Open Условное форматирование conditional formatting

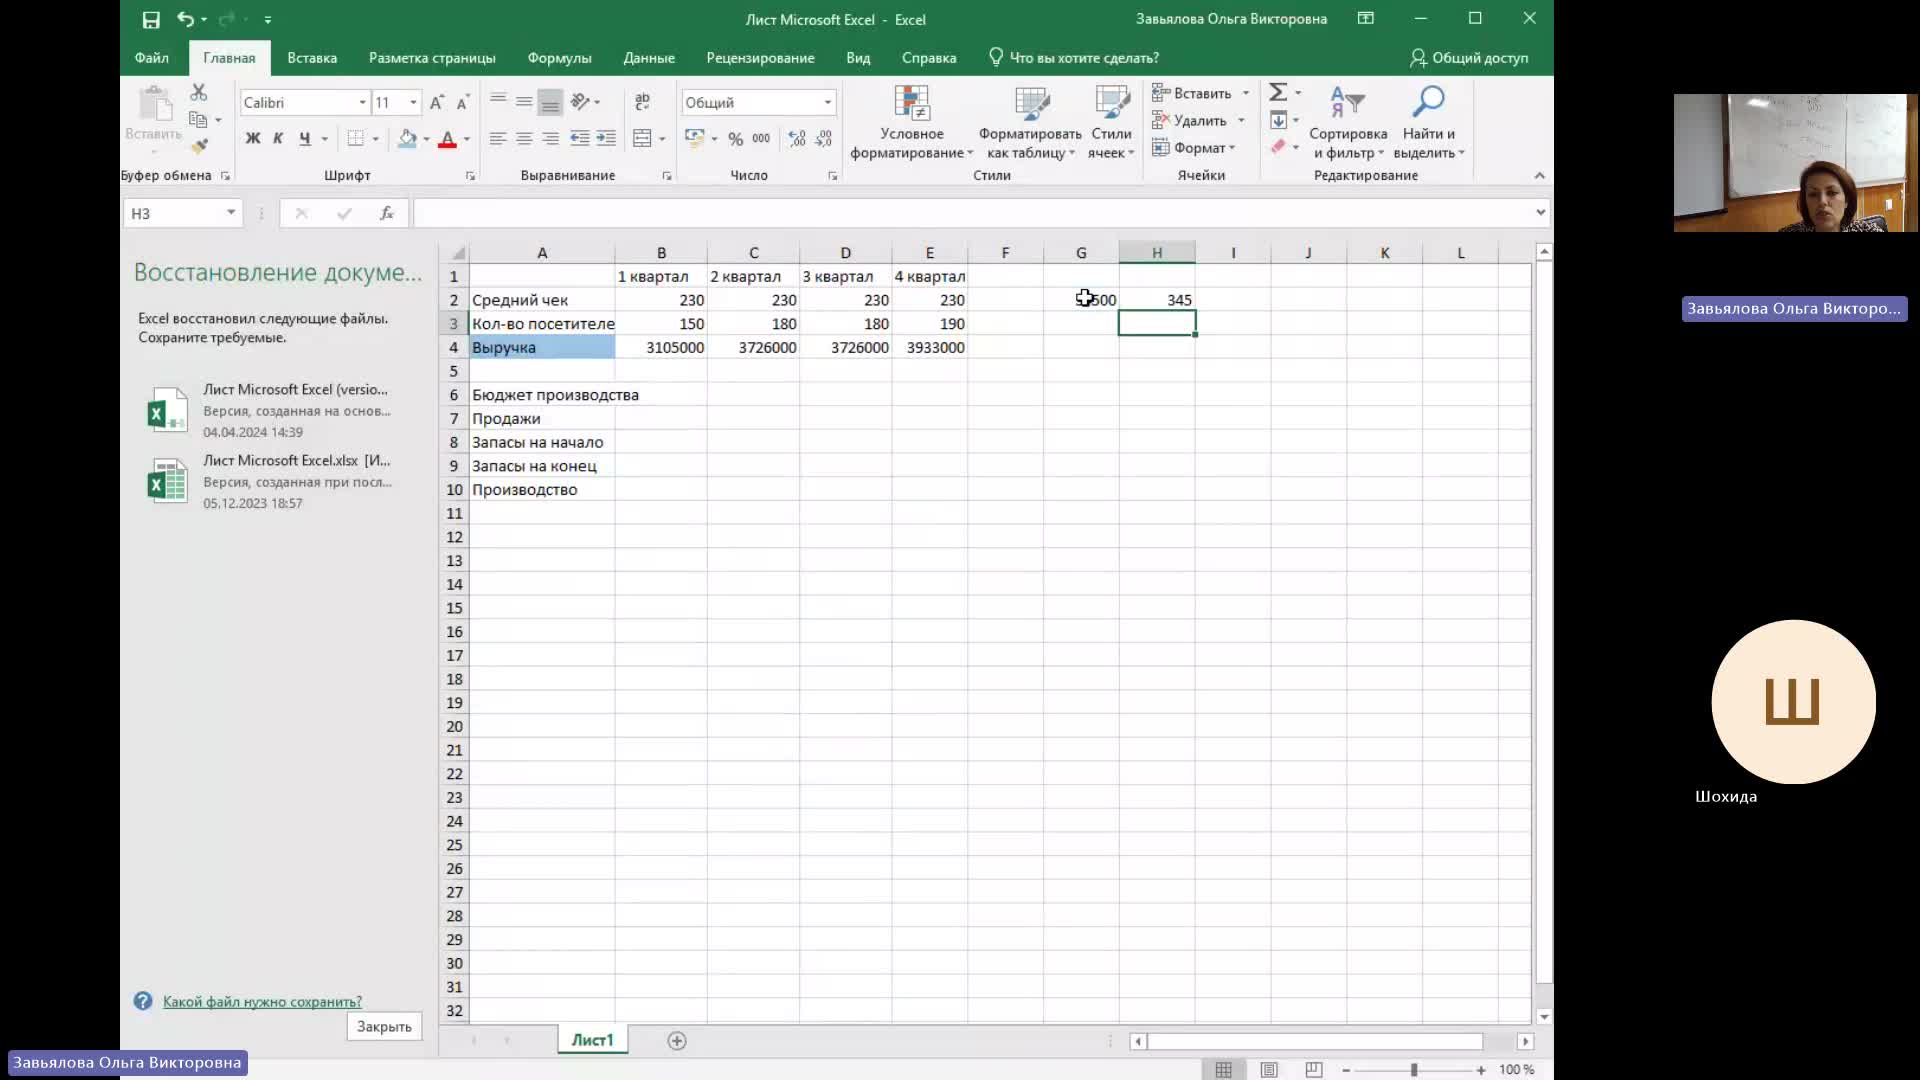[911, 122]
